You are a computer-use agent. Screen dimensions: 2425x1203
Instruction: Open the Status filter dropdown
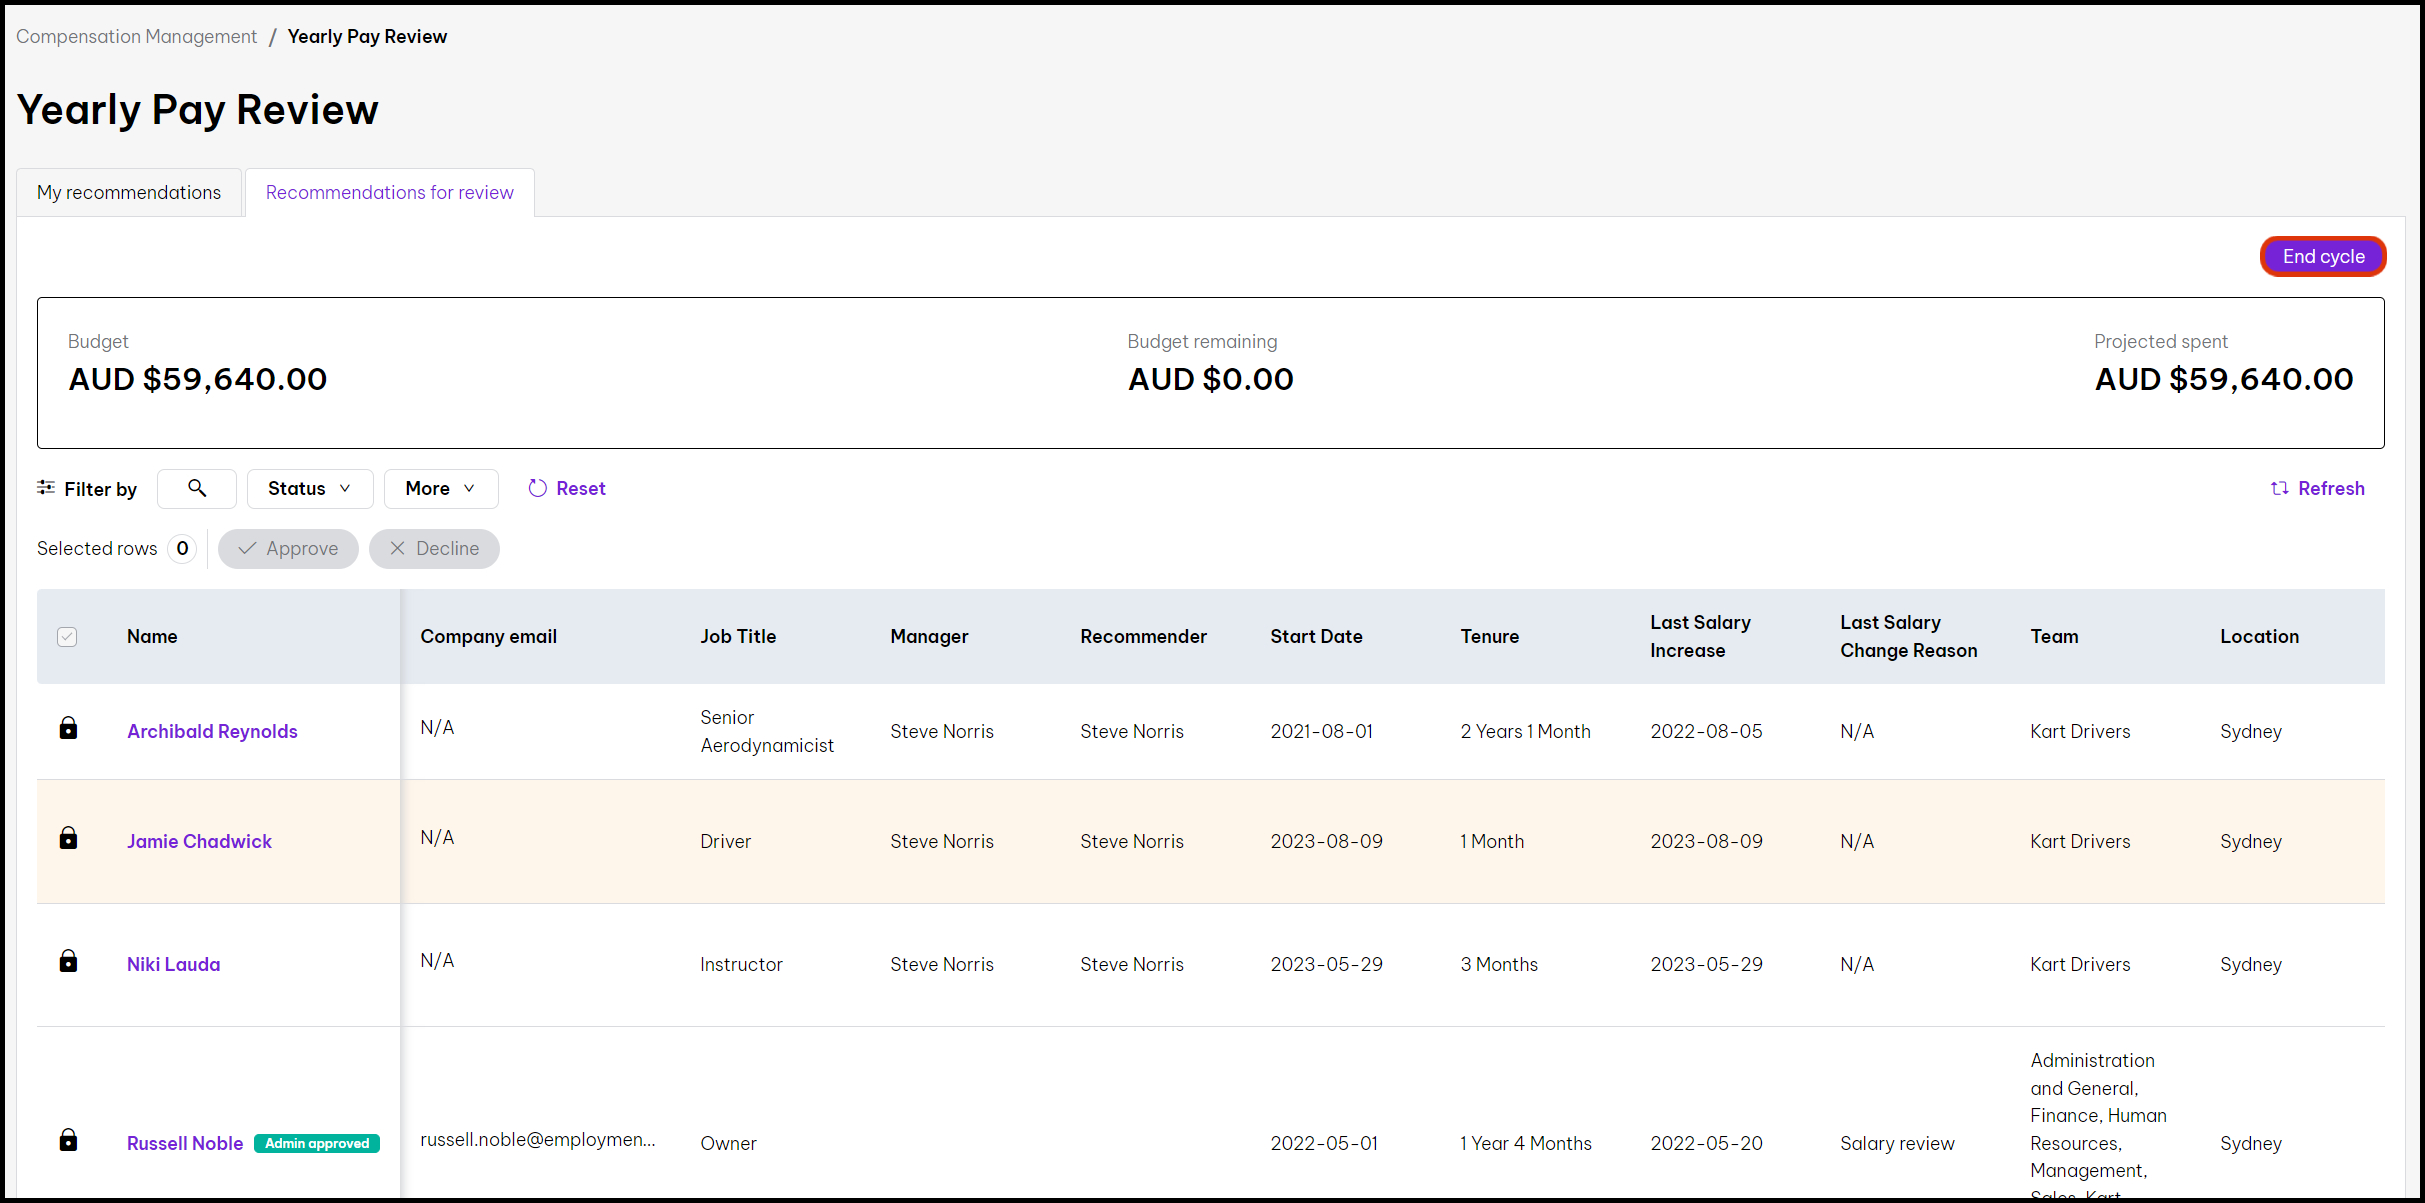309,488
